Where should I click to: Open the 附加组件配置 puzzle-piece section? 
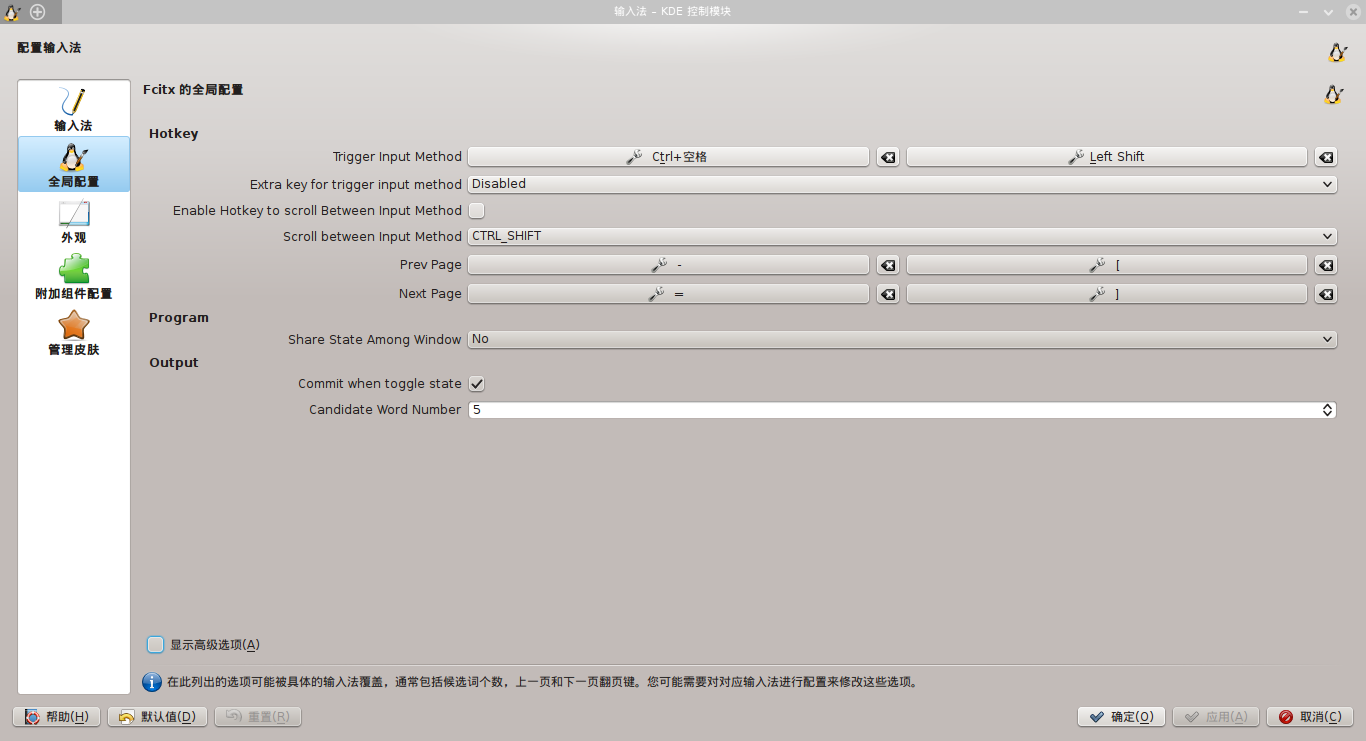[x=74, y=277]
